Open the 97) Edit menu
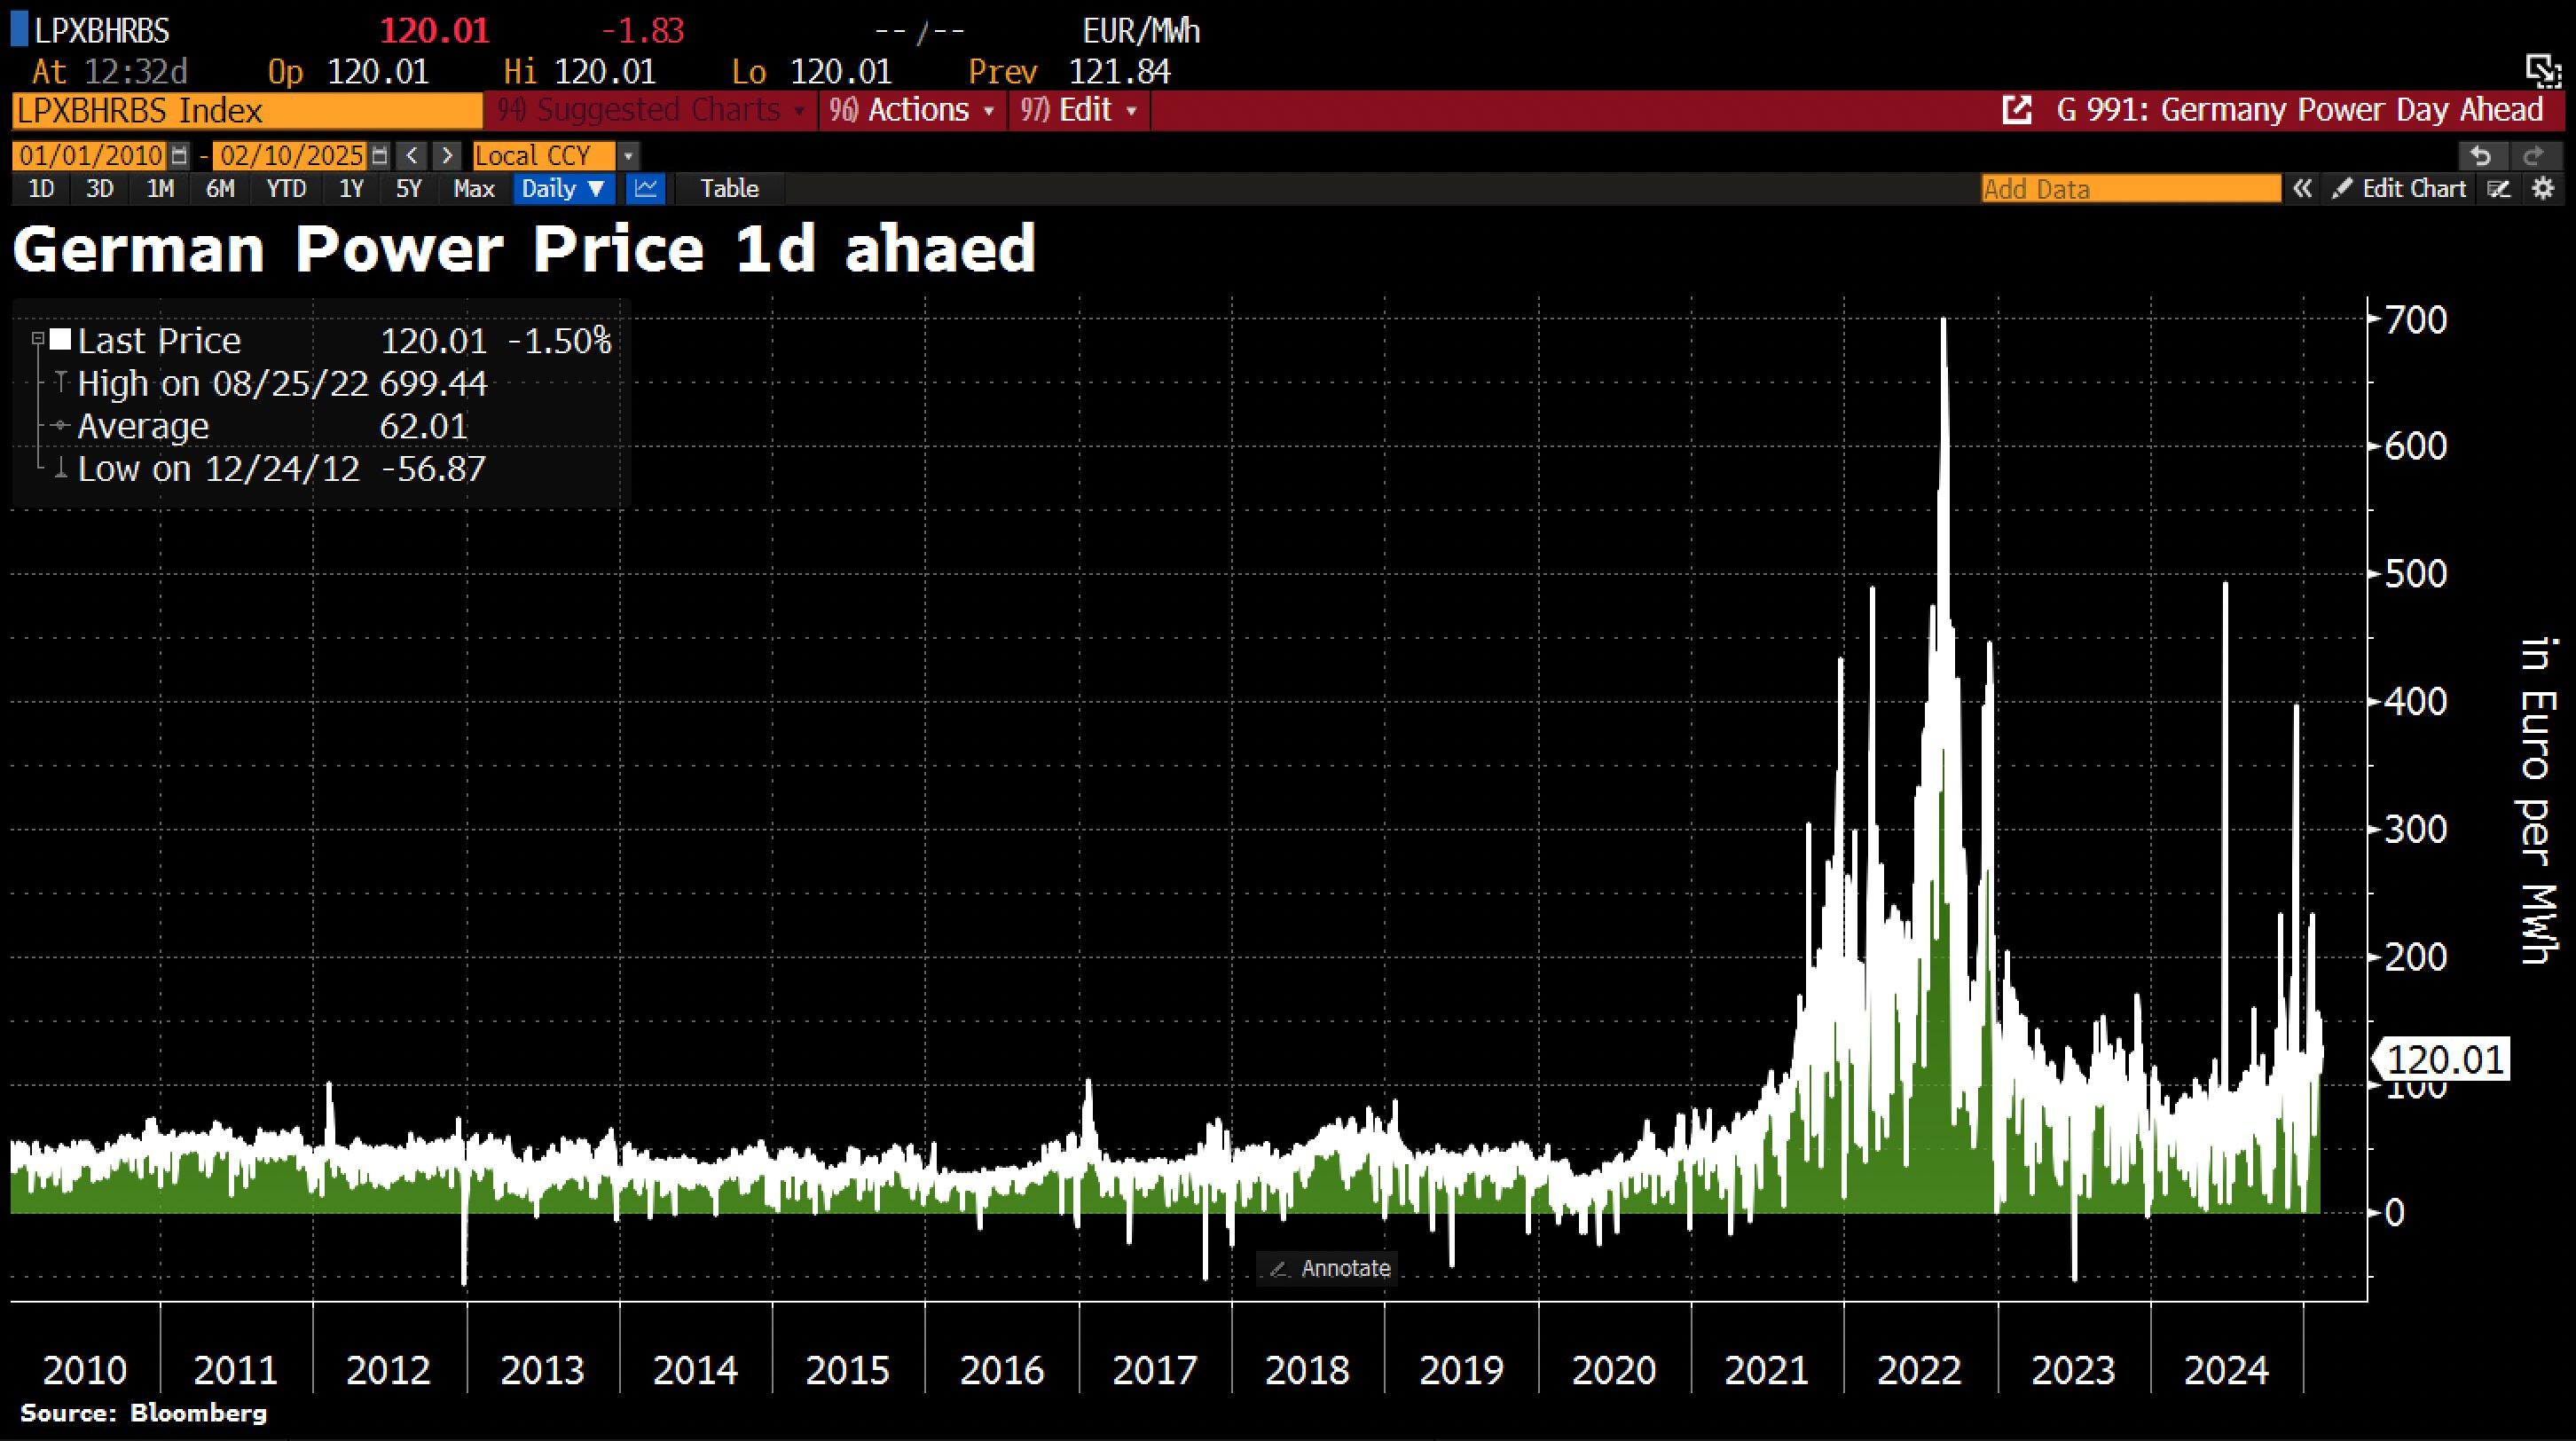The height and width of the screenshot is (1441, 2576). 1079,110
